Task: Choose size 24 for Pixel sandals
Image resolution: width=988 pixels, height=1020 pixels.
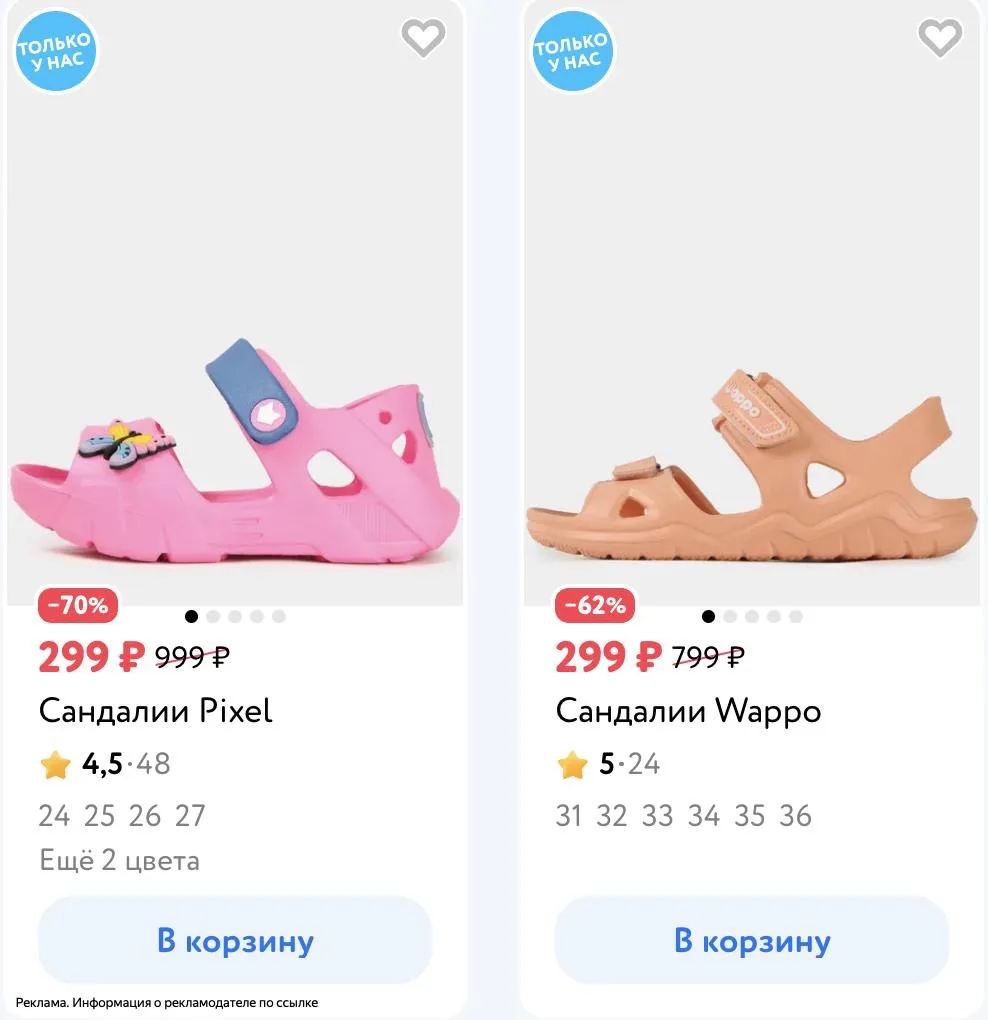Action: coord(54,816)
